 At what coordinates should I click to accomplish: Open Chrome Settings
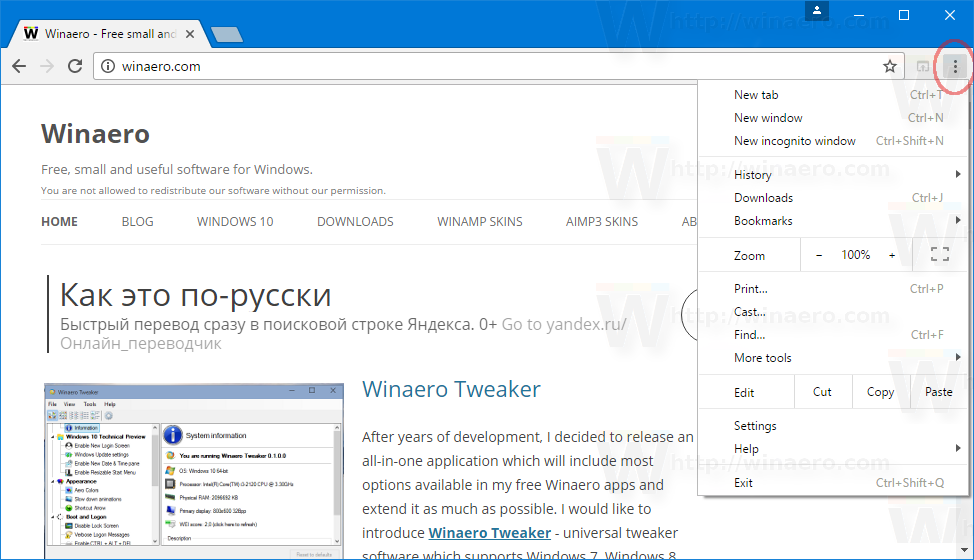coord(833,426)
